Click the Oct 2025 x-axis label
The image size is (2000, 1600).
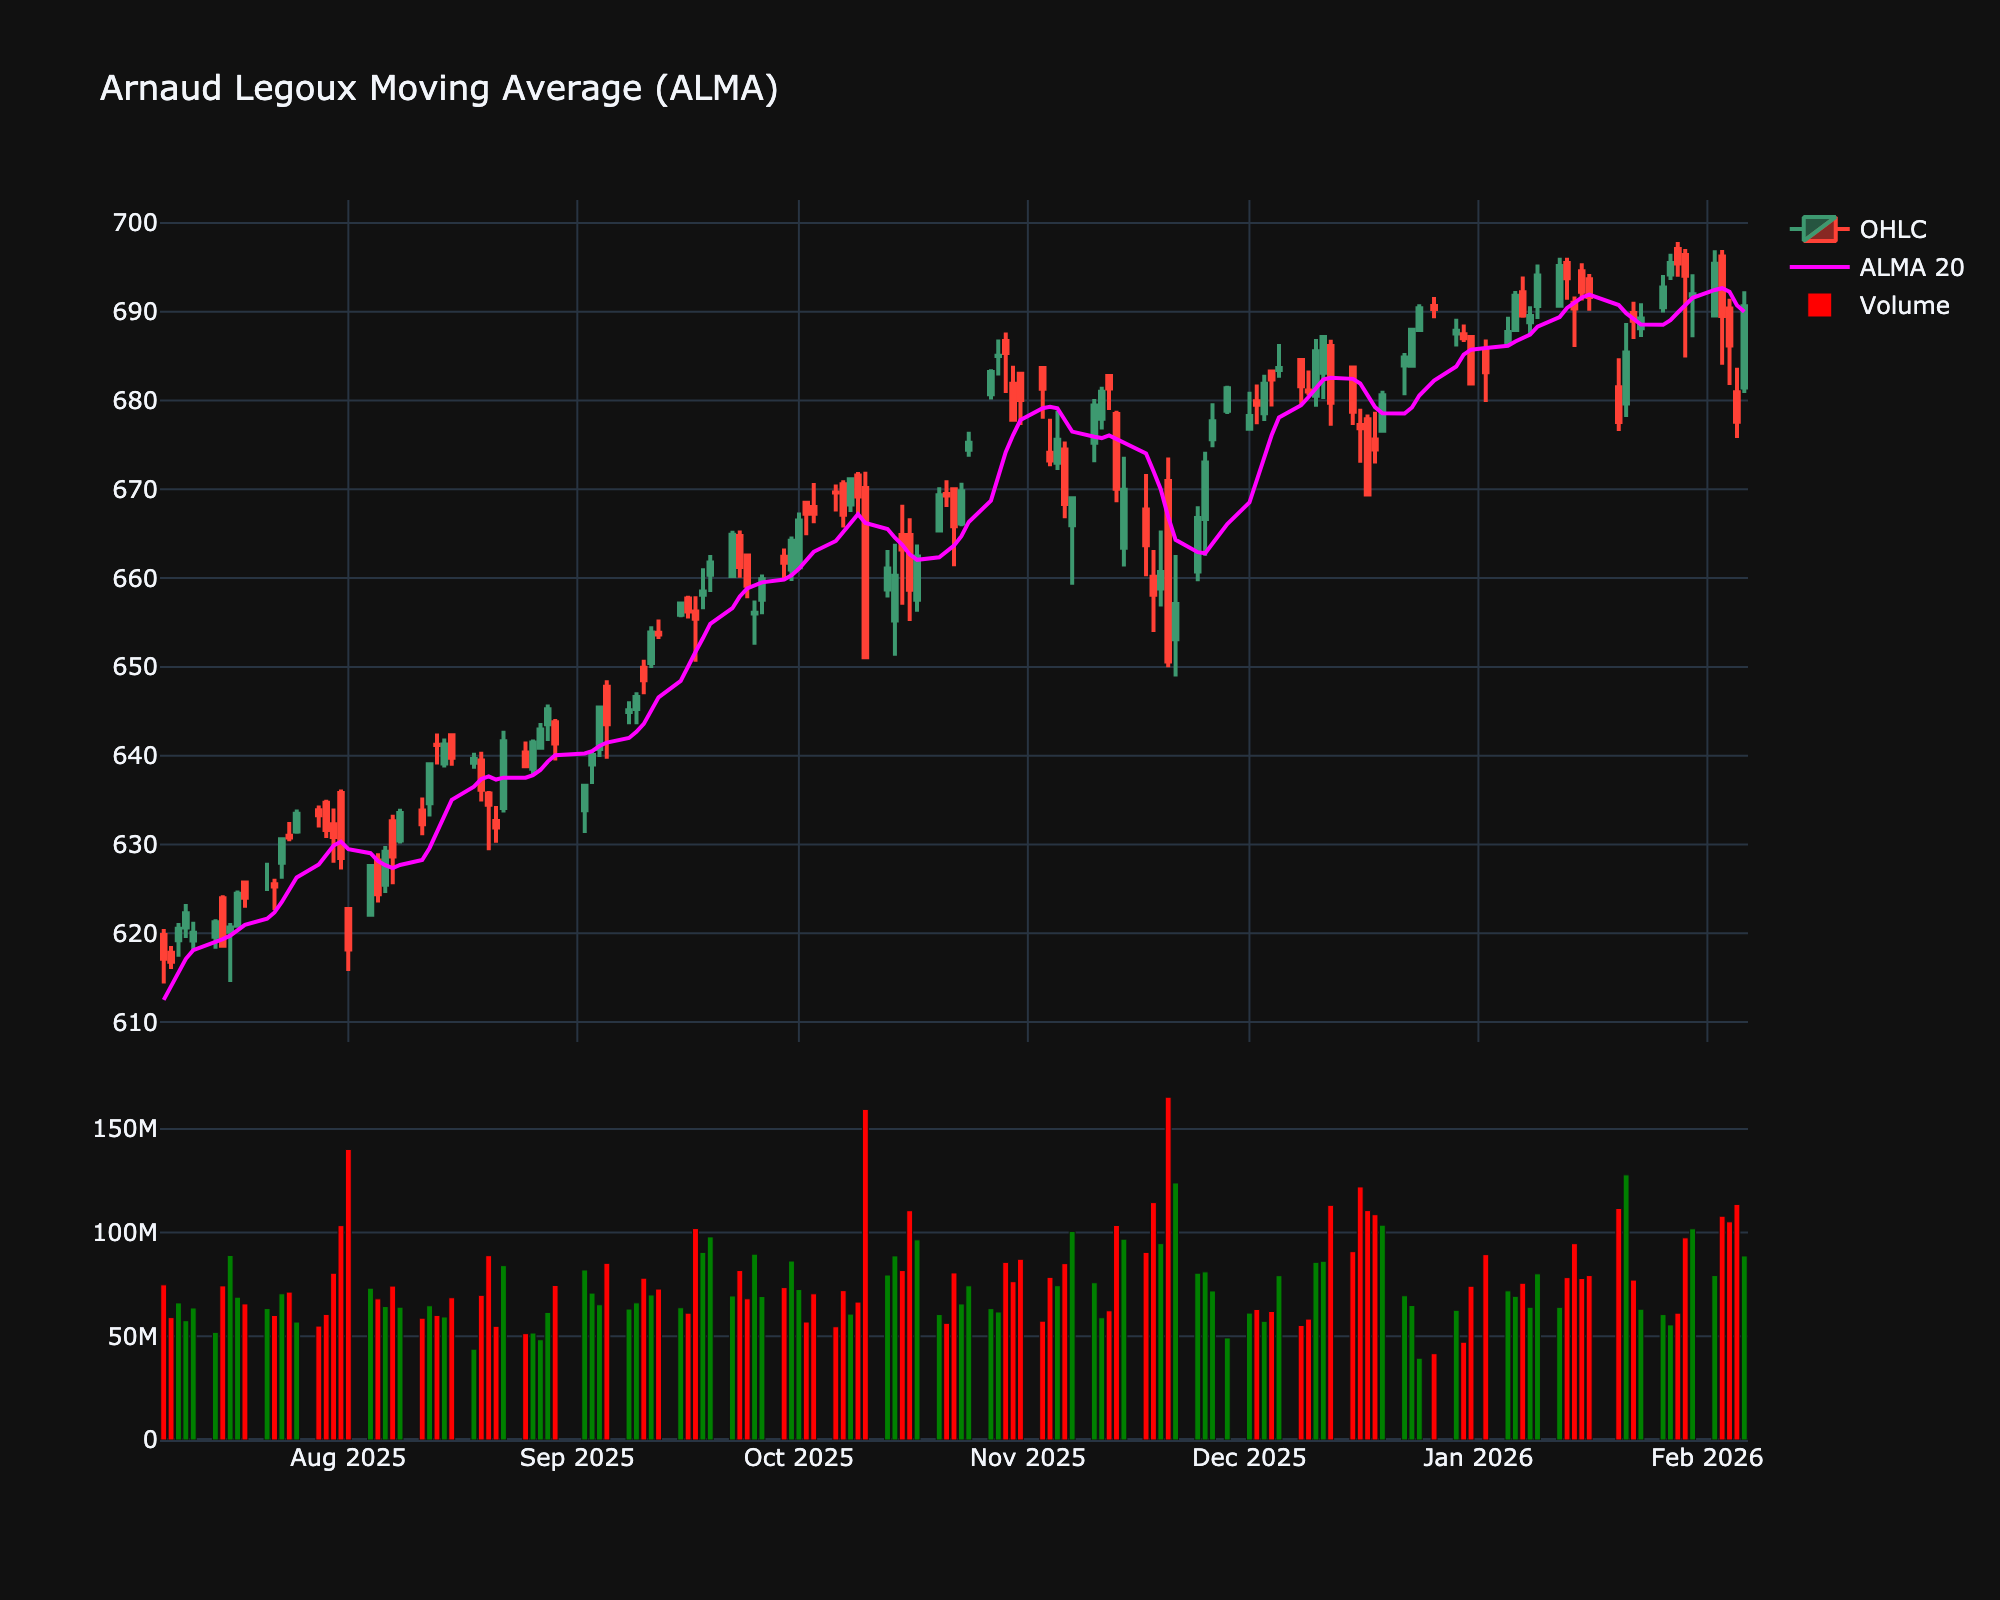coord(798,1457)
